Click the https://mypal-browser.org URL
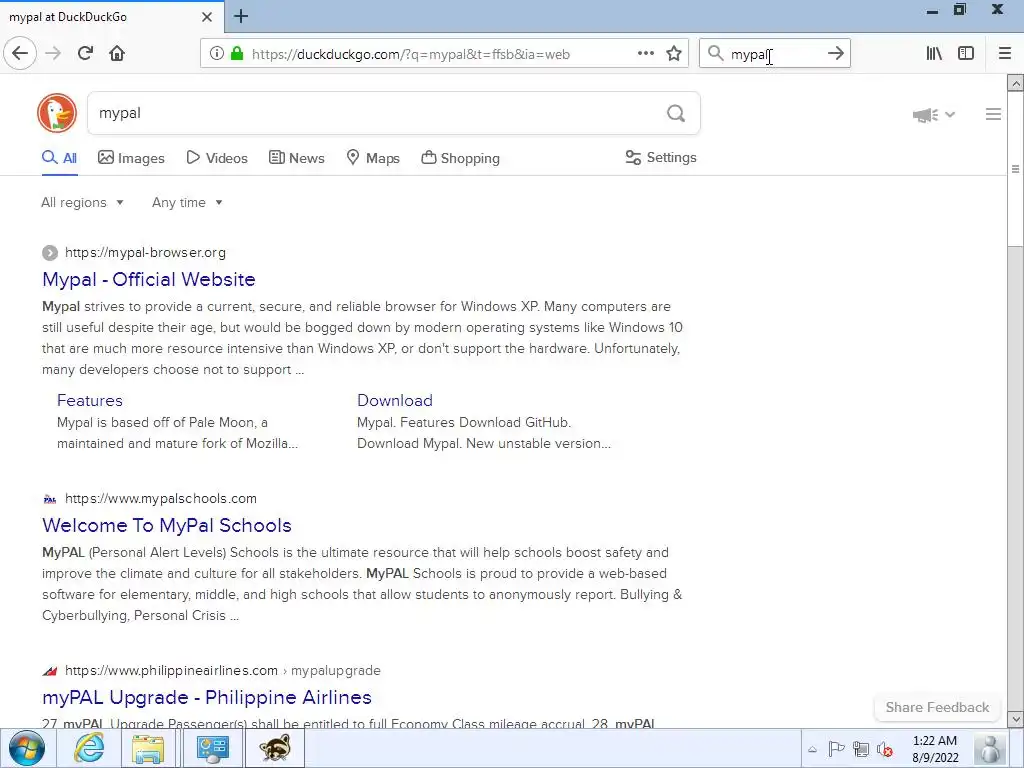The image size is (1024, 768). (x=145, y=252)
